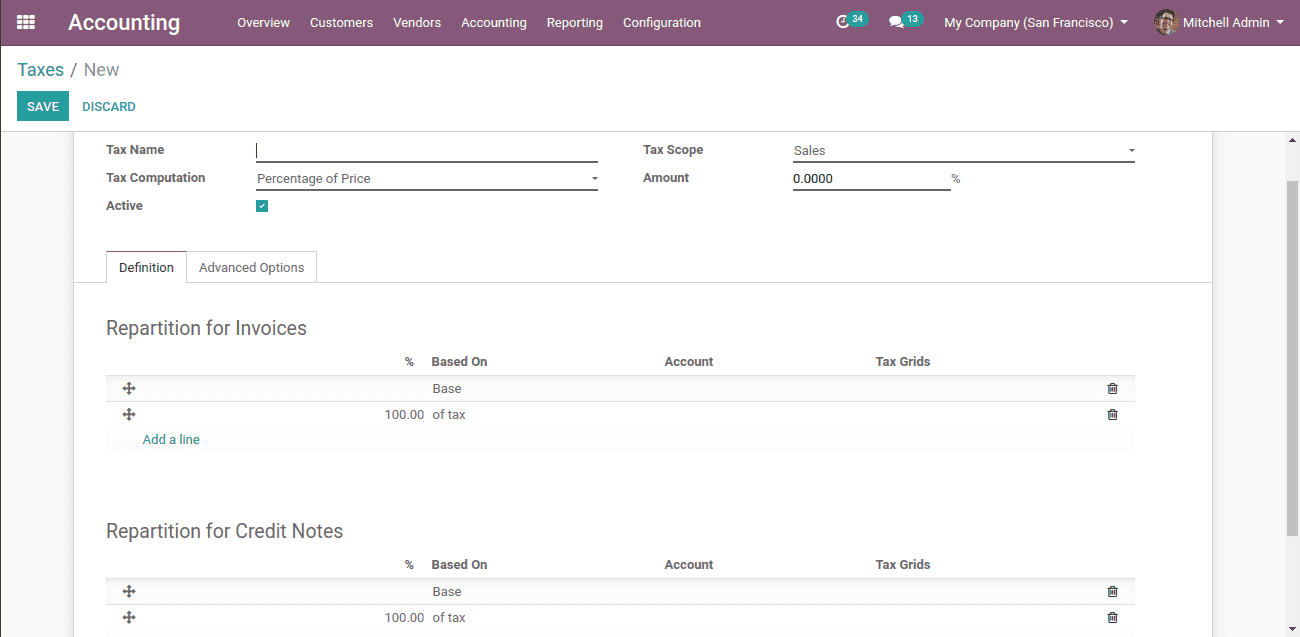Screen dimensions: 1300x637
Task: Click the invoices Account column header
Action: [x=689, y=362]
